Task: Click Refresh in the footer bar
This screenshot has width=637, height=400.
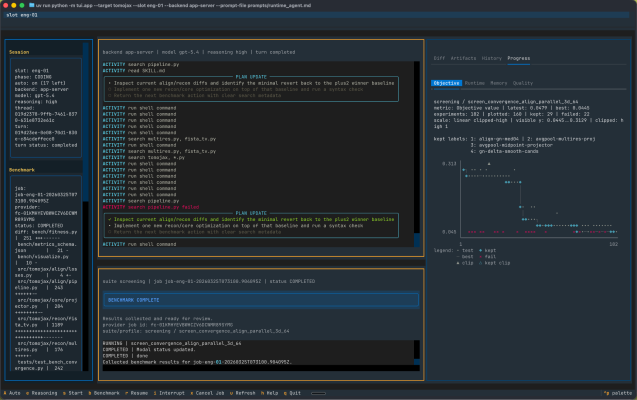Action: pos(243,393)
